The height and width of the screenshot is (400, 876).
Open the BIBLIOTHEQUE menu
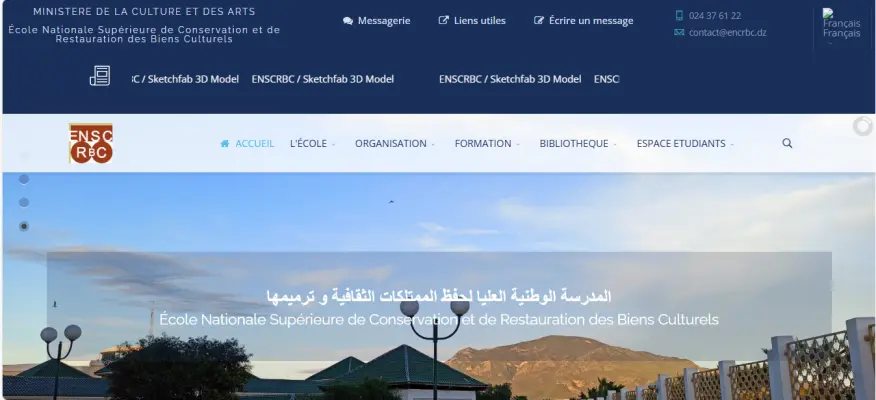(578, 144)
